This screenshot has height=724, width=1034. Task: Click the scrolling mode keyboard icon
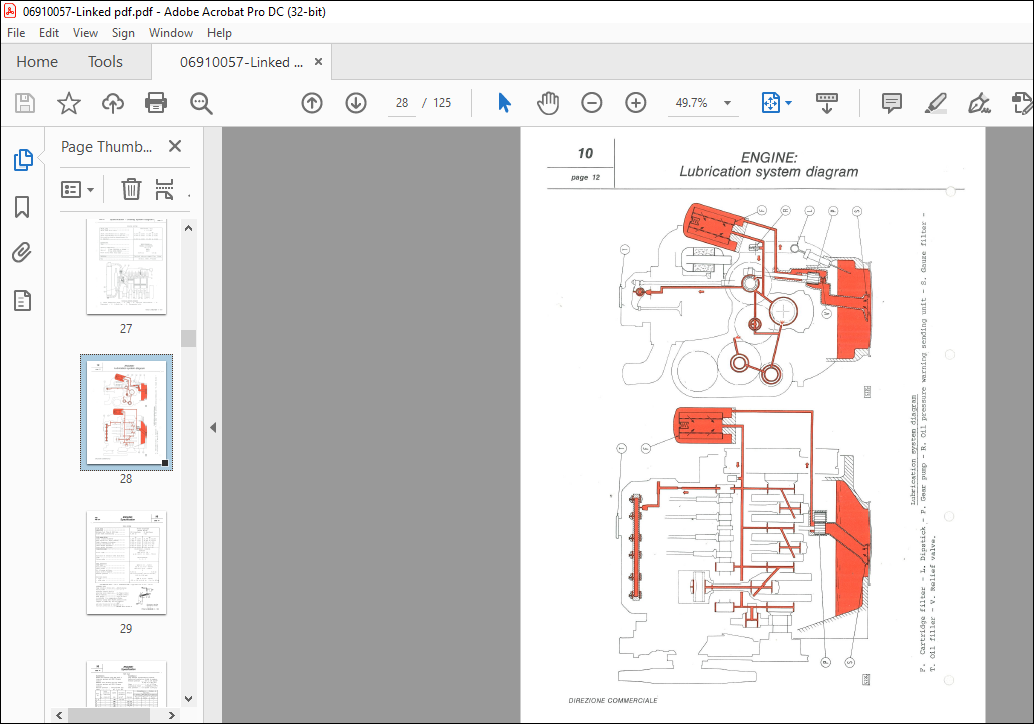(826, 103)
